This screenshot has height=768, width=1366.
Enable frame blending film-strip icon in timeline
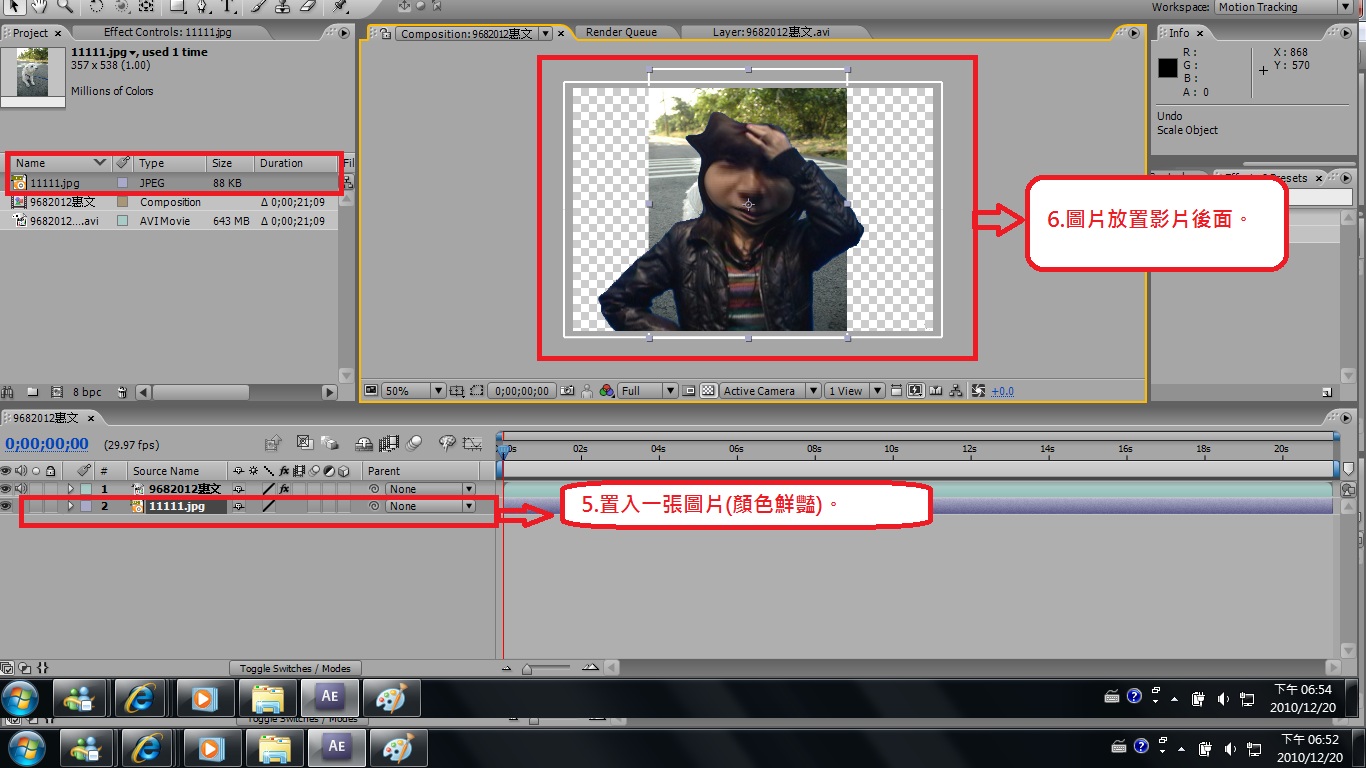388,444
